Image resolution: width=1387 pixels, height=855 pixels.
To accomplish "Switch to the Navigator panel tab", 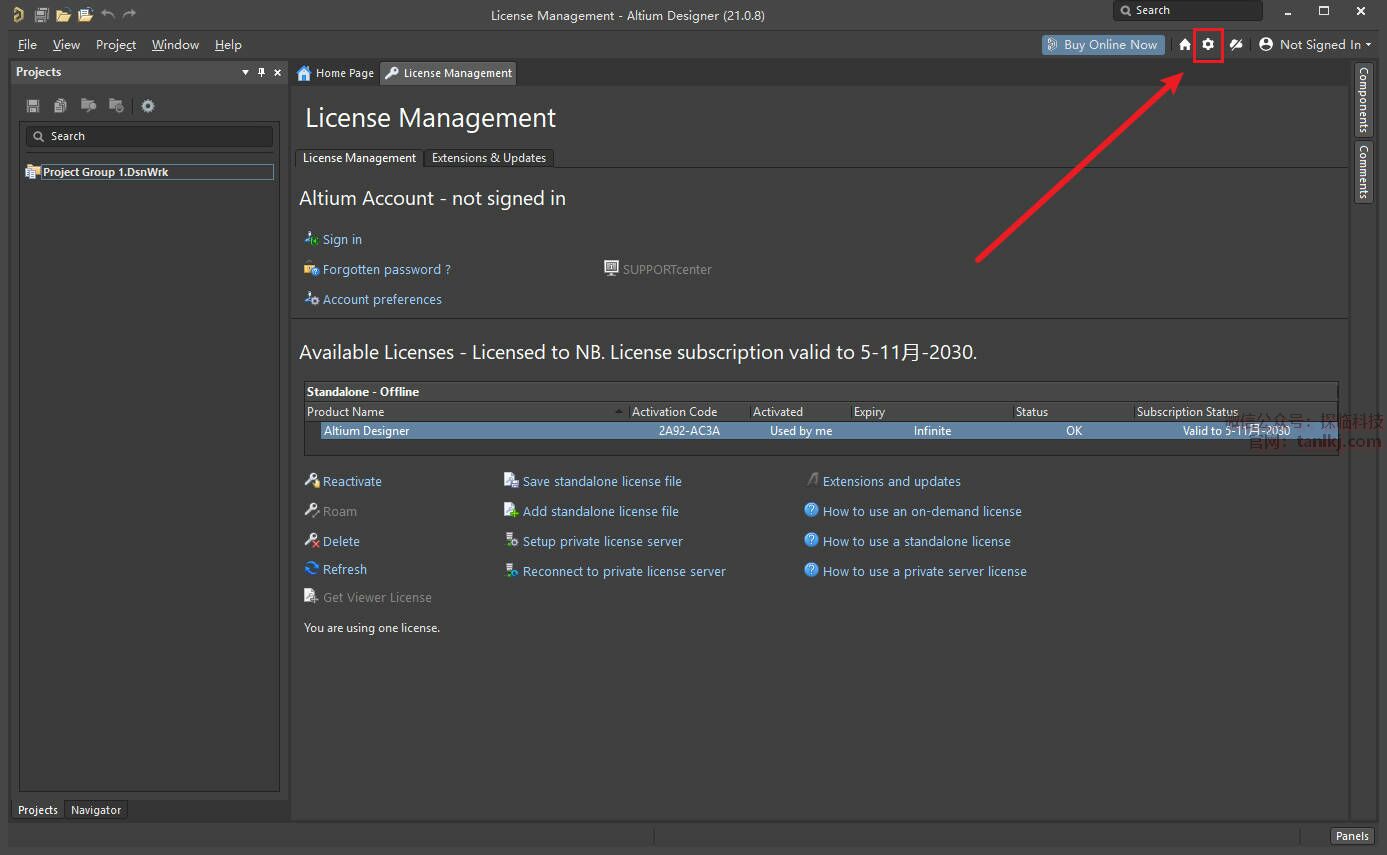I will point(96,810).
